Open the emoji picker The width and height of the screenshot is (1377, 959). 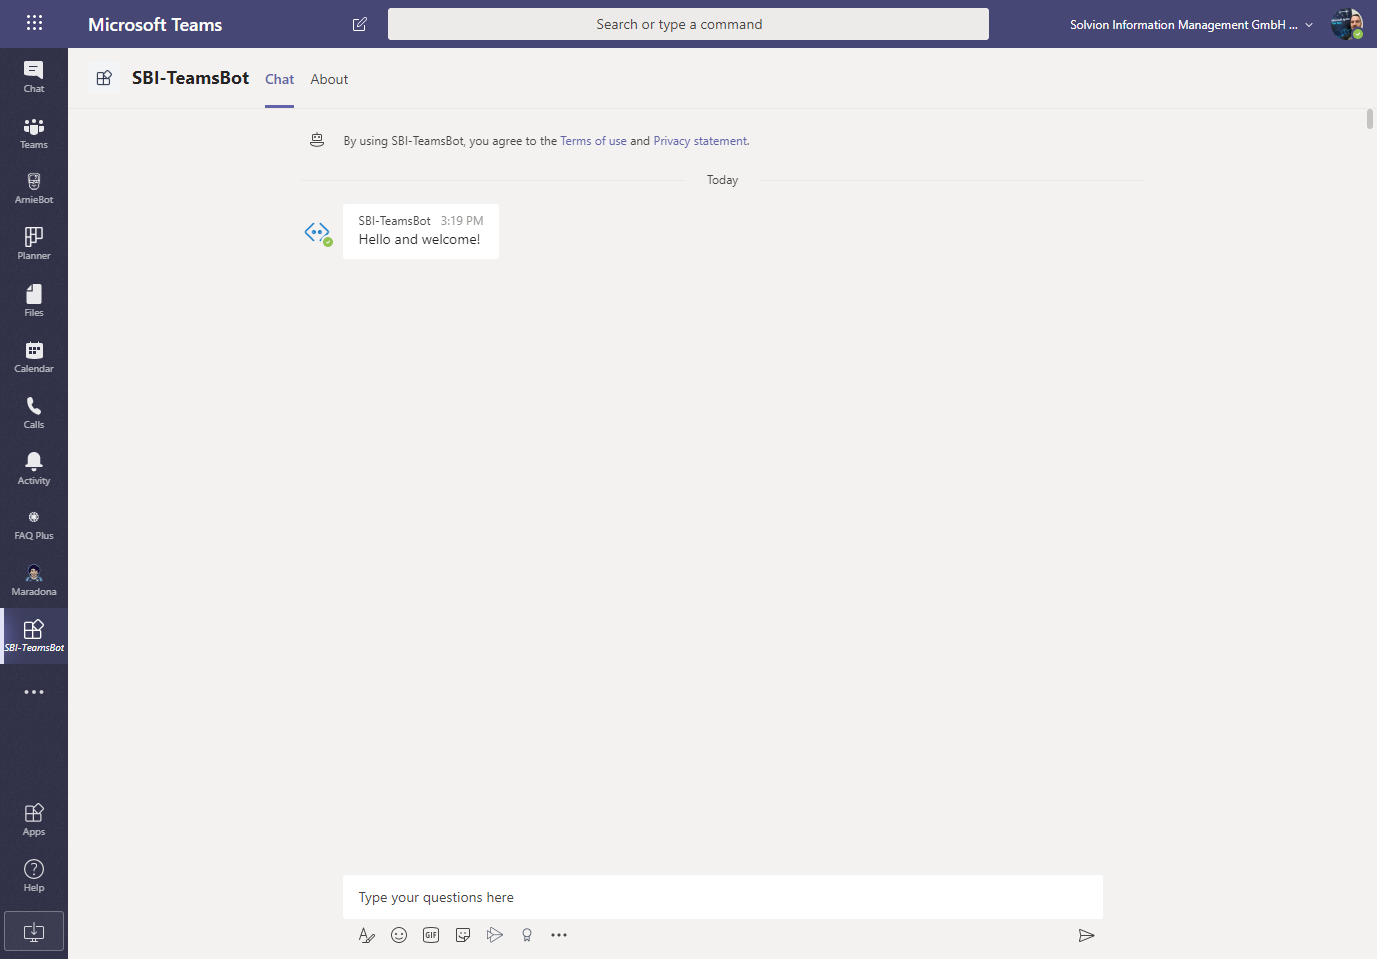tap(399, 935)
